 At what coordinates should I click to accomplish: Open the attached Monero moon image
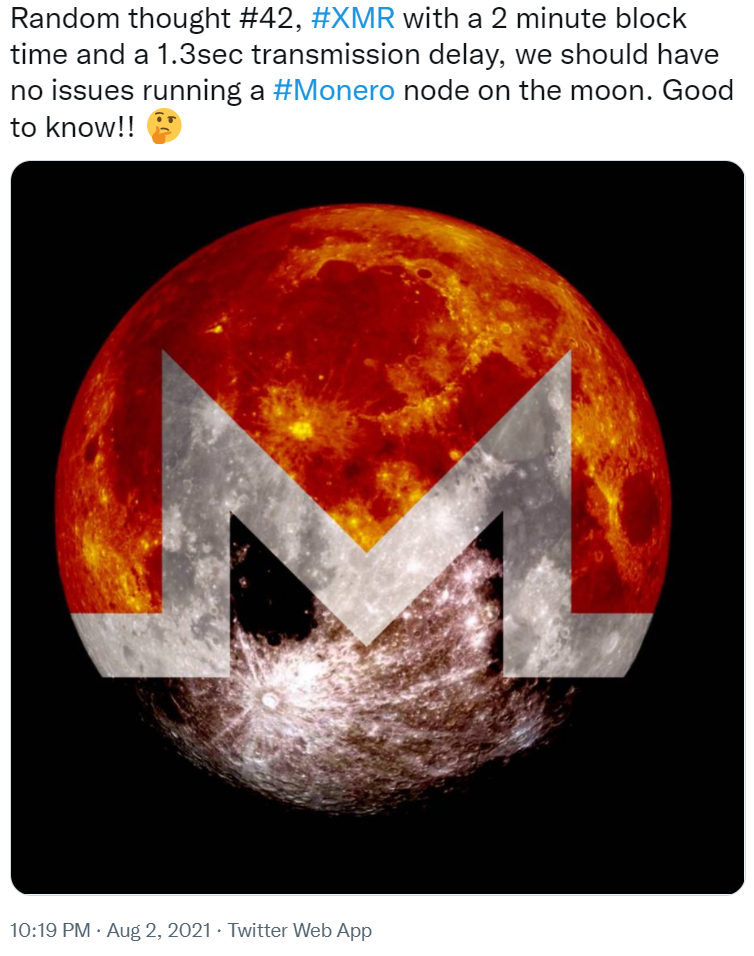coord(377,527)
